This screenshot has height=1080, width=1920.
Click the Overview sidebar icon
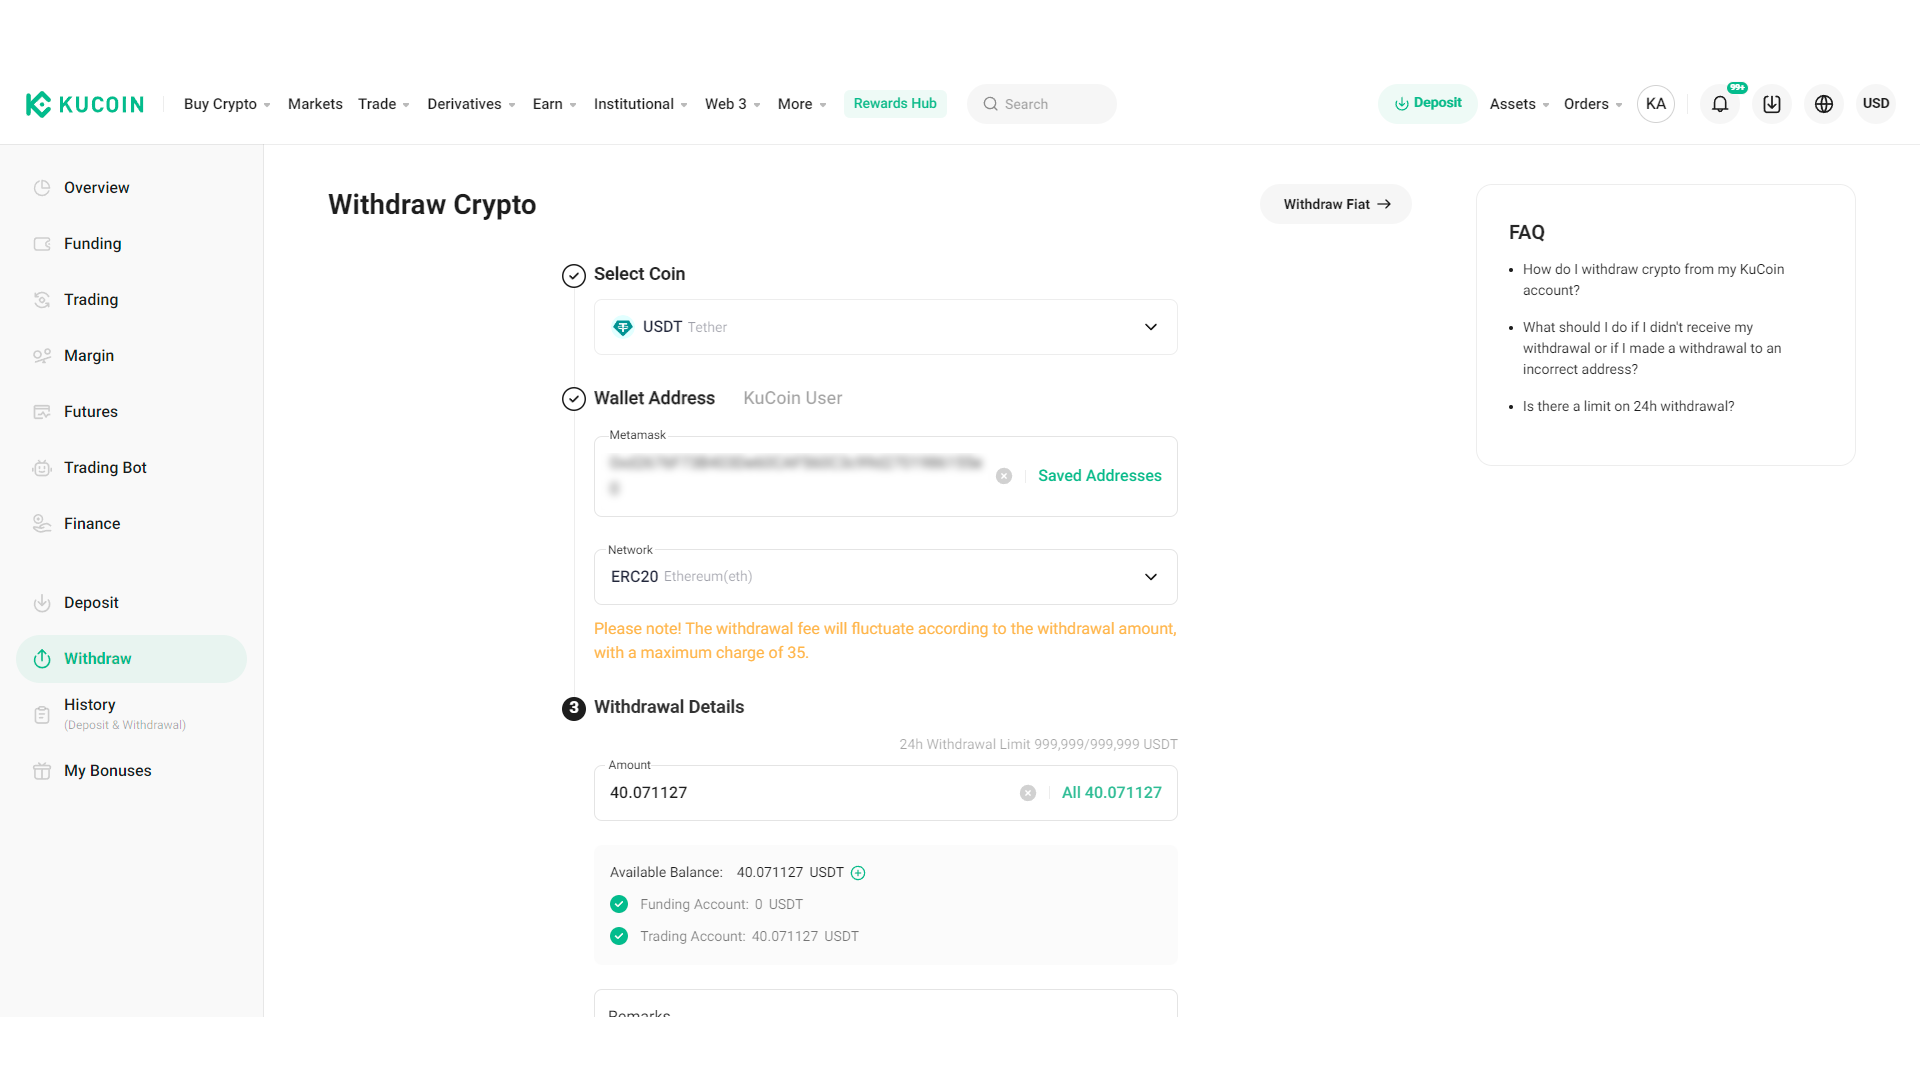coord(41,187)
